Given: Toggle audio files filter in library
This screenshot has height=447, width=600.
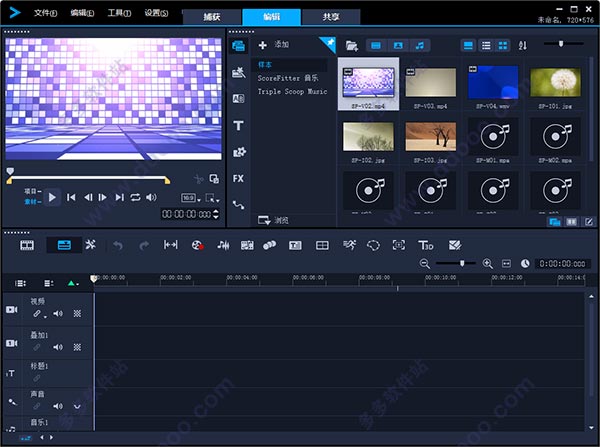Looking at the screenshot, I should point(421,45).
